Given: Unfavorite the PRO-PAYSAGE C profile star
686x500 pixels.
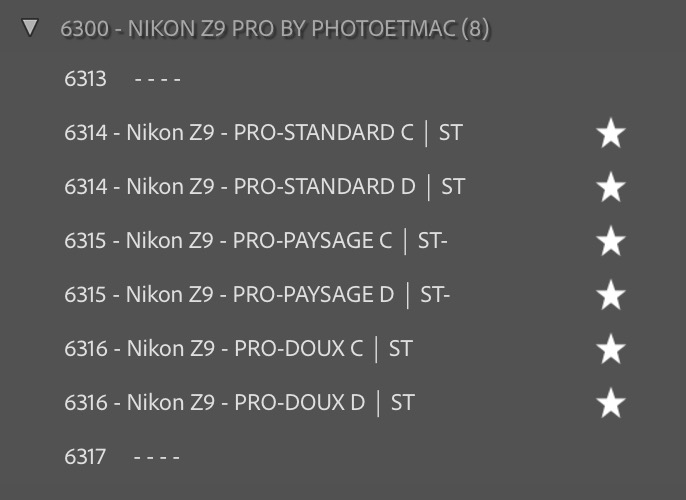Looking at the screenshot, I should coord(610,241).
